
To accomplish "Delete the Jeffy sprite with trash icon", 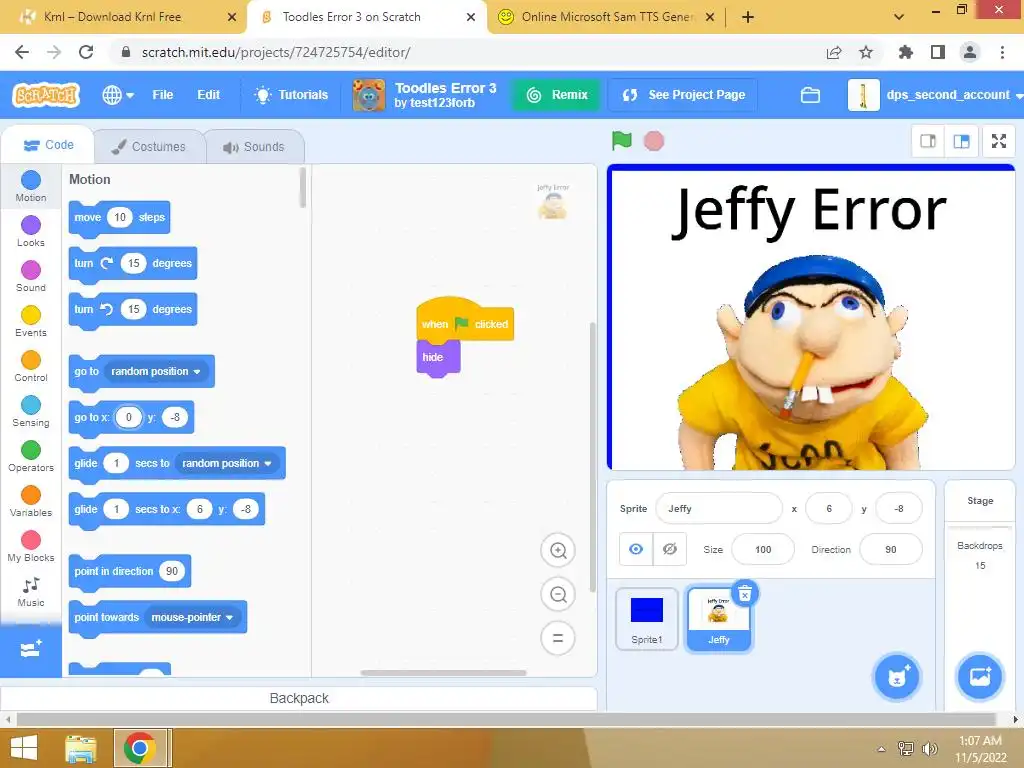I will pos(744,594).
